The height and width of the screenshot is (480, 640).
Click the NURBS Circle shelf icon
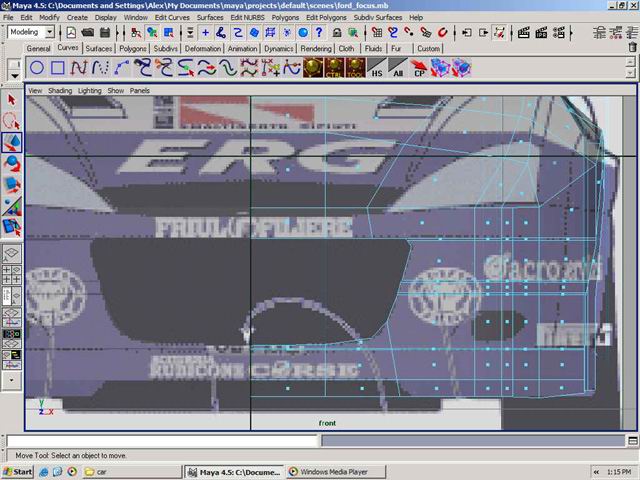click(x=36, y=68)
